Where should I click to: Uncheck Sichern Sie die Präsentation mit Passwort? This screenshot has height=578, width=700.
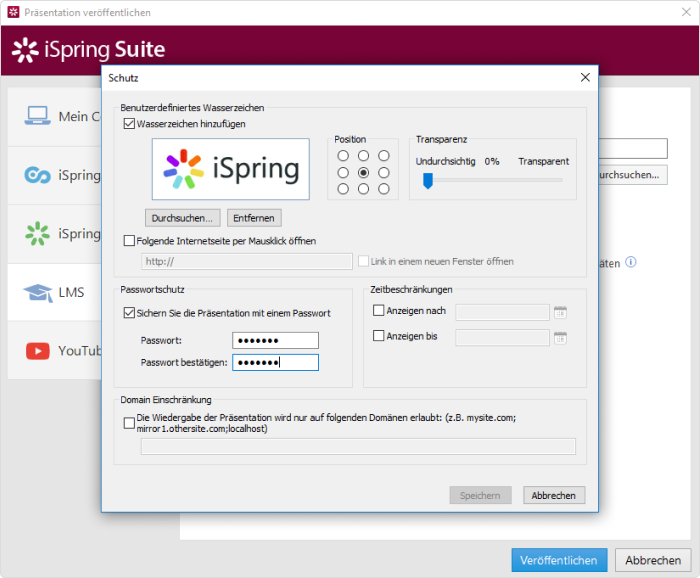point(129,313)
